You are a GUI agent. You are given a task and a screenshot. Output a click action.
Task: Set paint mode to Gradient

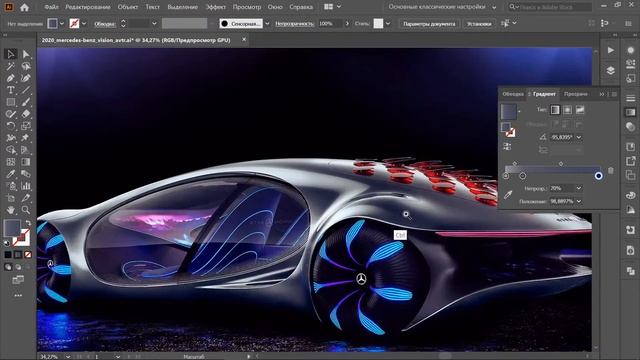point(18,255)
